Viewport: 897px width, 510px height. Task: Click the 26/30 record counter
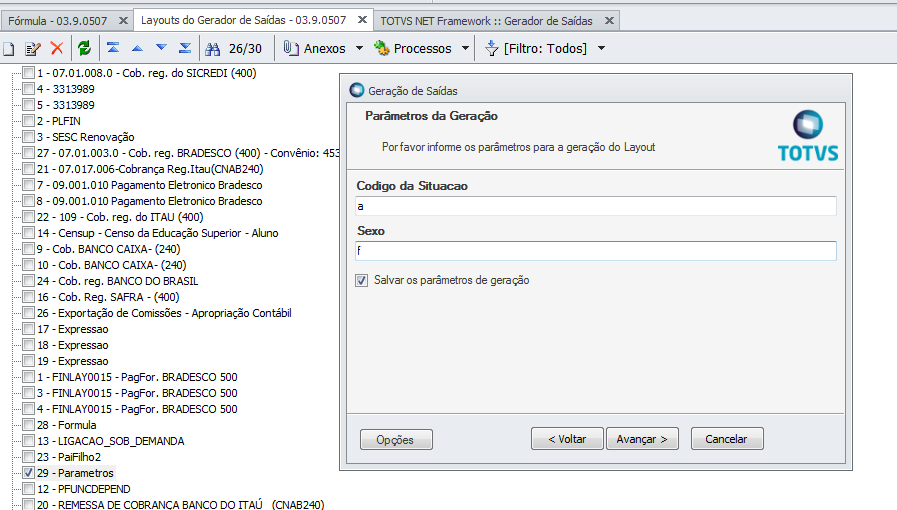[245, 49]
